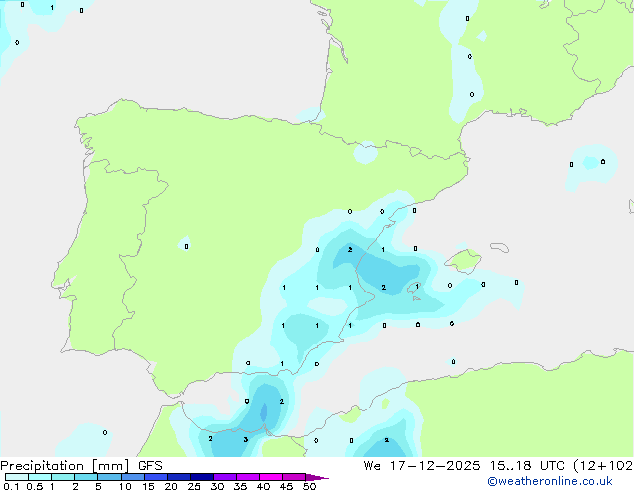This screenshot has height=490, width=634.
Task: Click the 'Precipitation' title word
Action: point(42,466)
